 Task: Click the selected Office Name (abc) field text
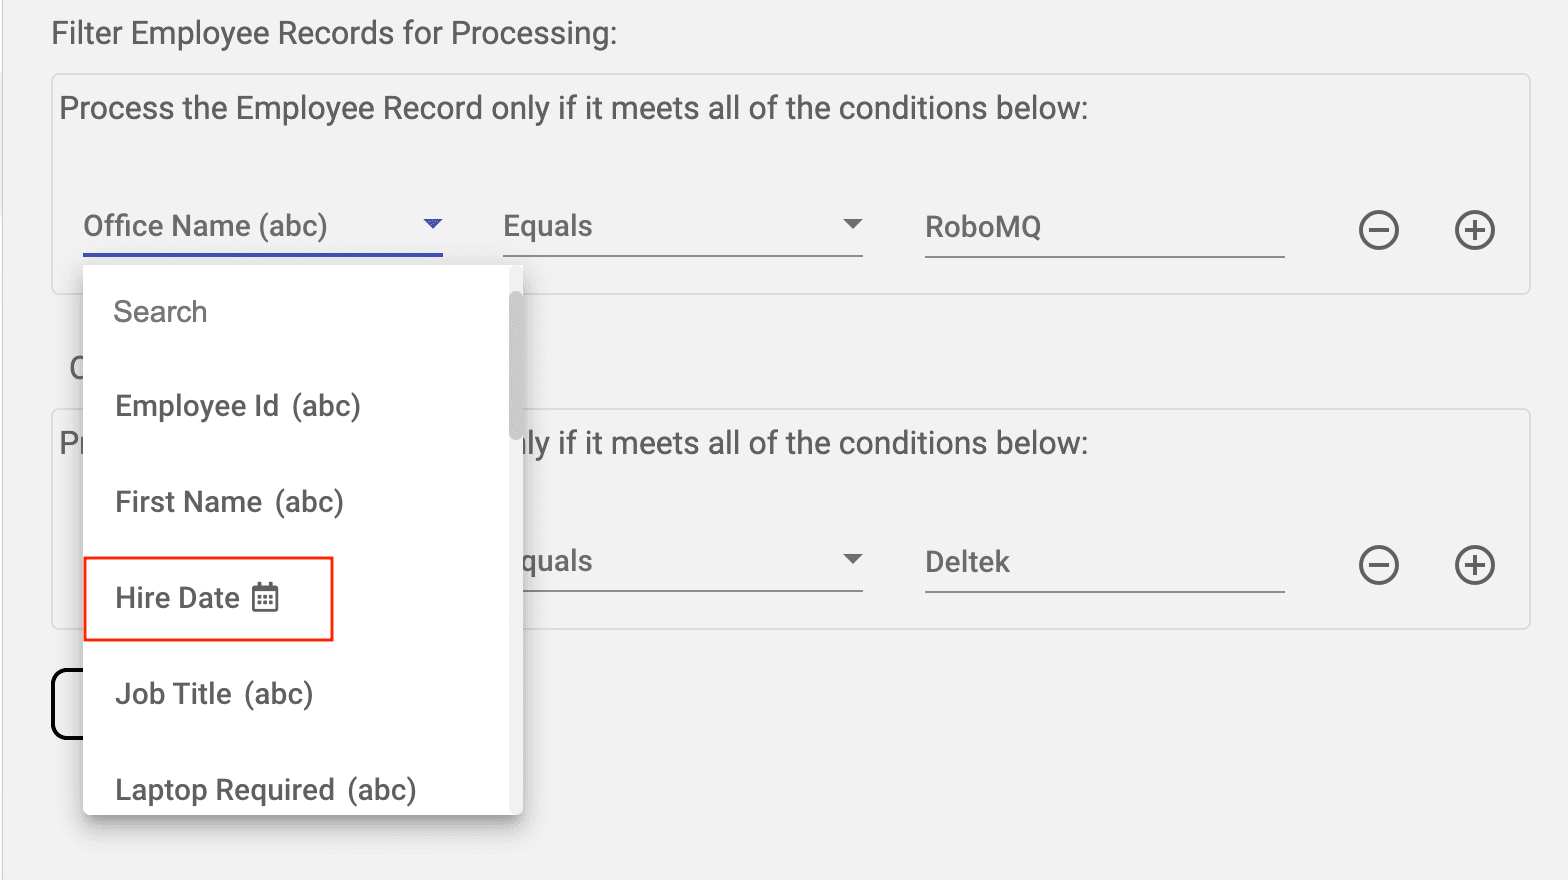206,226
